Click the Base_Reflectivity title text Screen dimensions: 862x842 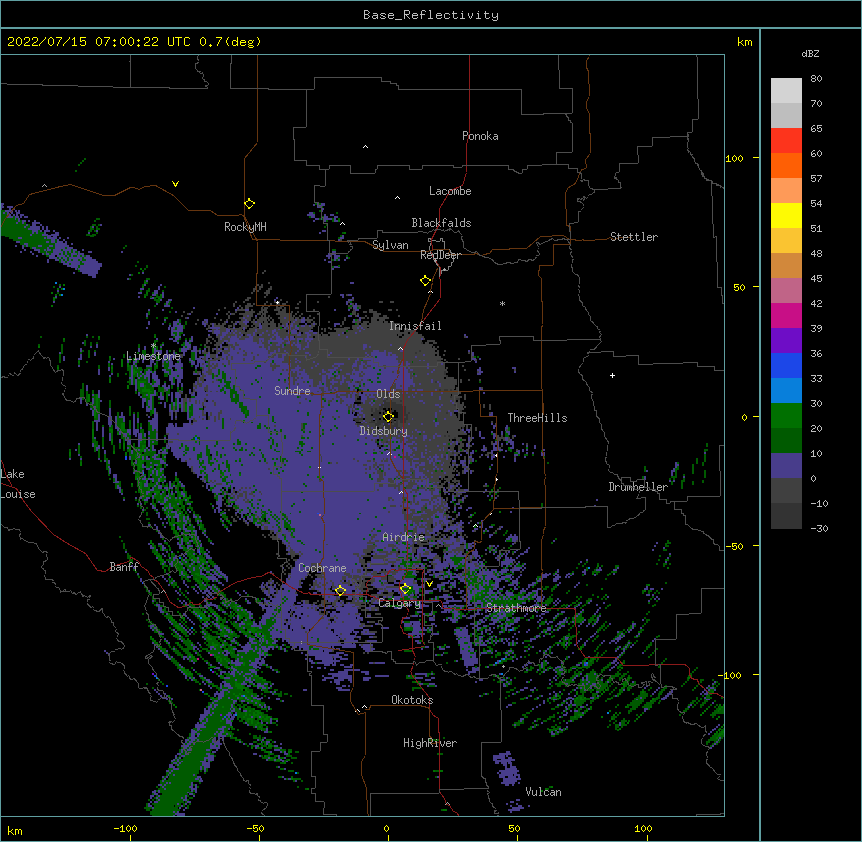pyautogui.click(x=431, y=15)
